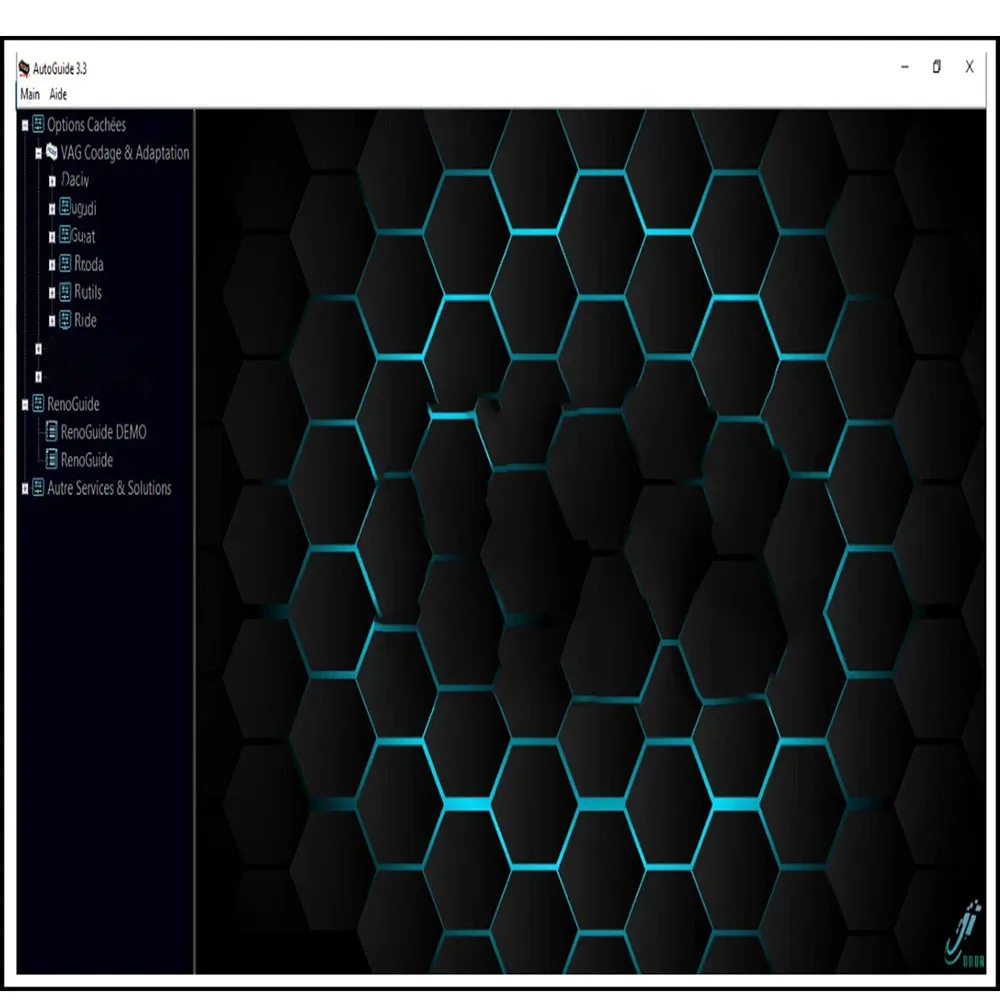Select the Options Cachées label

[86, 124]
